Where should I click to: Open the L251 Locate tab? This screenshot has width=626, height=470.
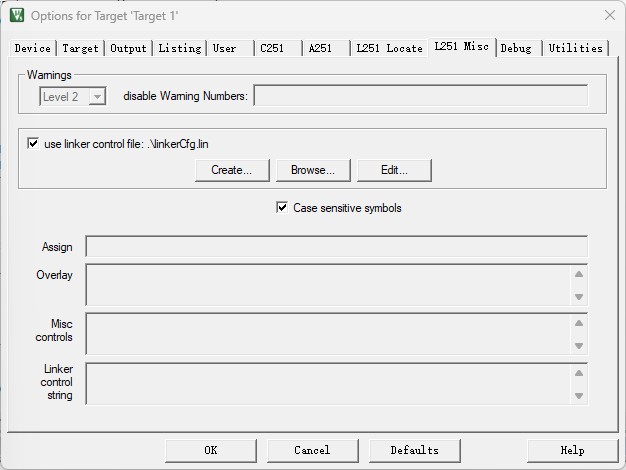pos(389,48)
